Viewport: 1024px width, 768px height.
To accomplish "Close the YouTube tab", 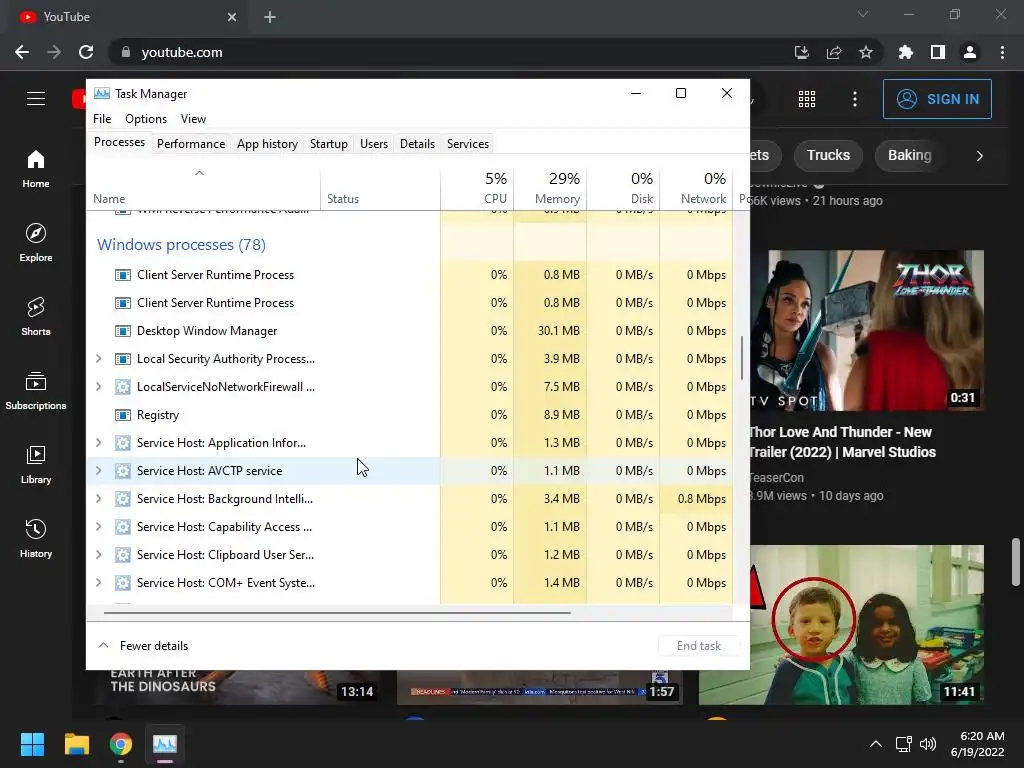I will point(232,17).
